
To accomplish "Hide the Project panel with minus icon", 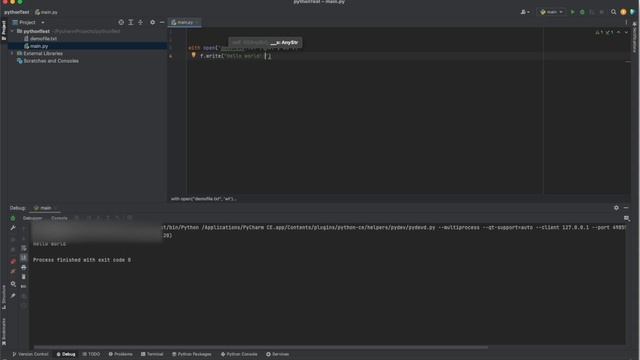I will click(x=162, y=22).
